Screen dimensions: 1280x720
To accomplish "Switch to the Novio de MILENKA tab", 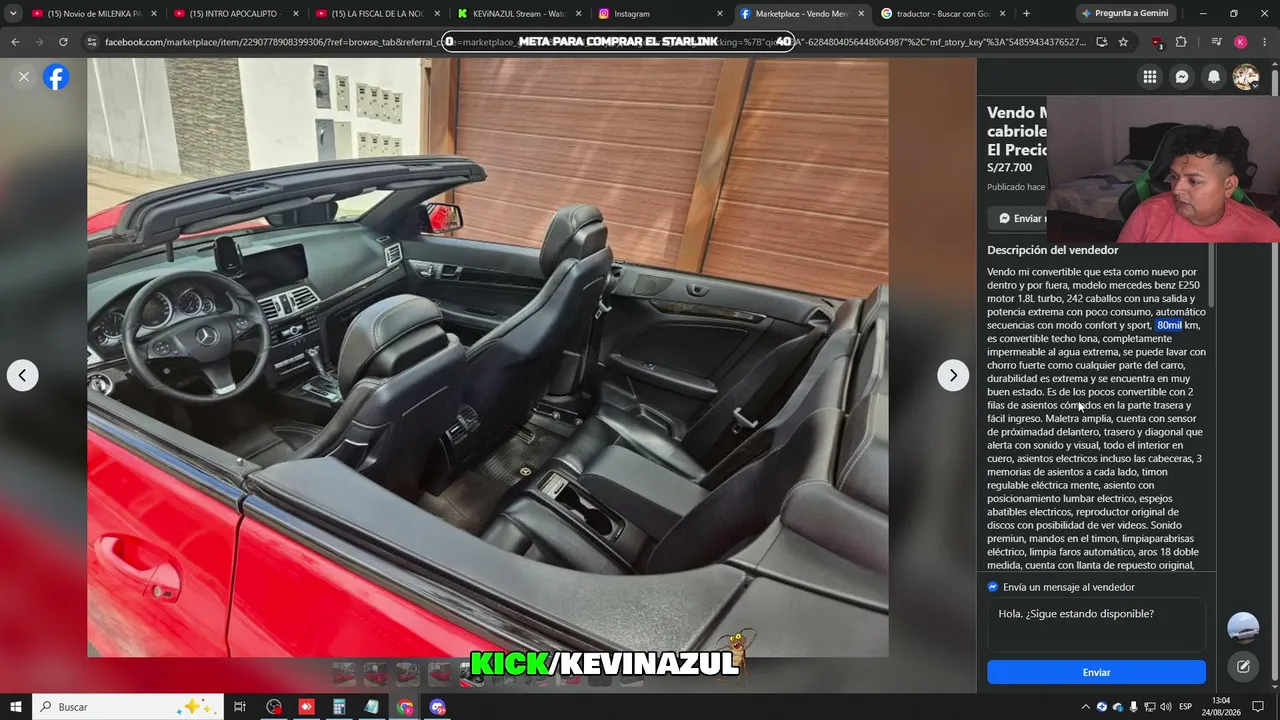I will point(93,14).
